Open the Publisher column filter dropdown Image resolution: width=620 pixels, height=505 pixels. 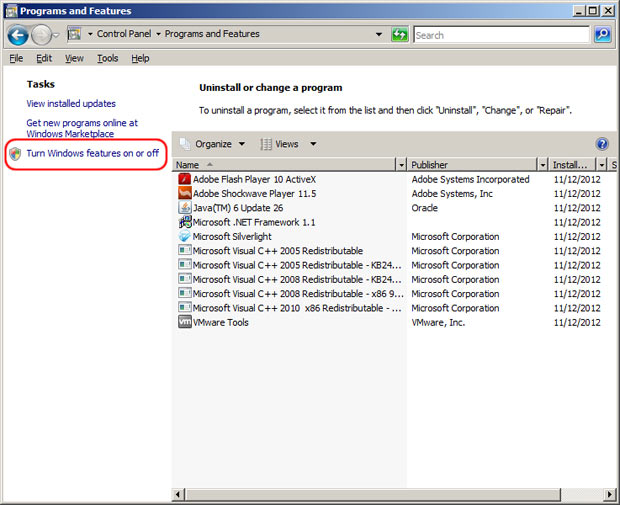coord(543,165)
